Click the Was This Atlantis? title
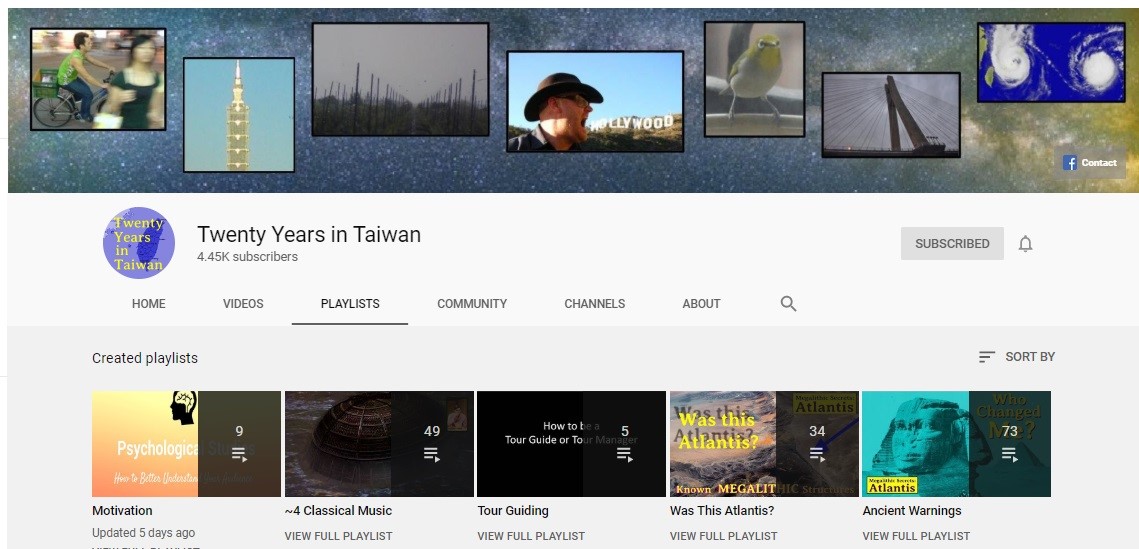The height and width of the screenshot is (549, 1139). [x=722, y=511]
